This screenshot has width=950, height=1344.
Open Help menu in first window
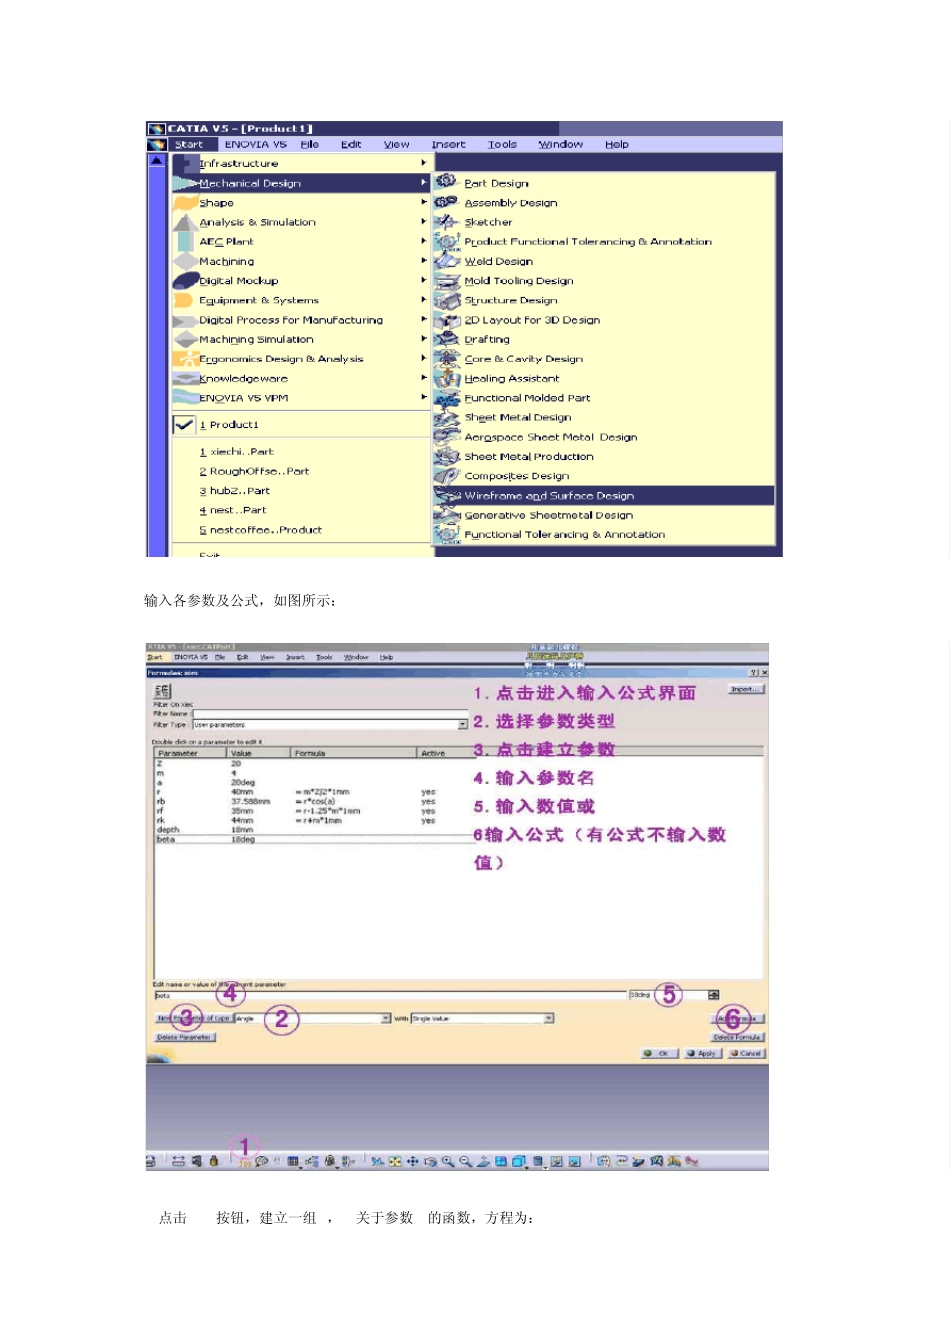(x=617, y=144)
